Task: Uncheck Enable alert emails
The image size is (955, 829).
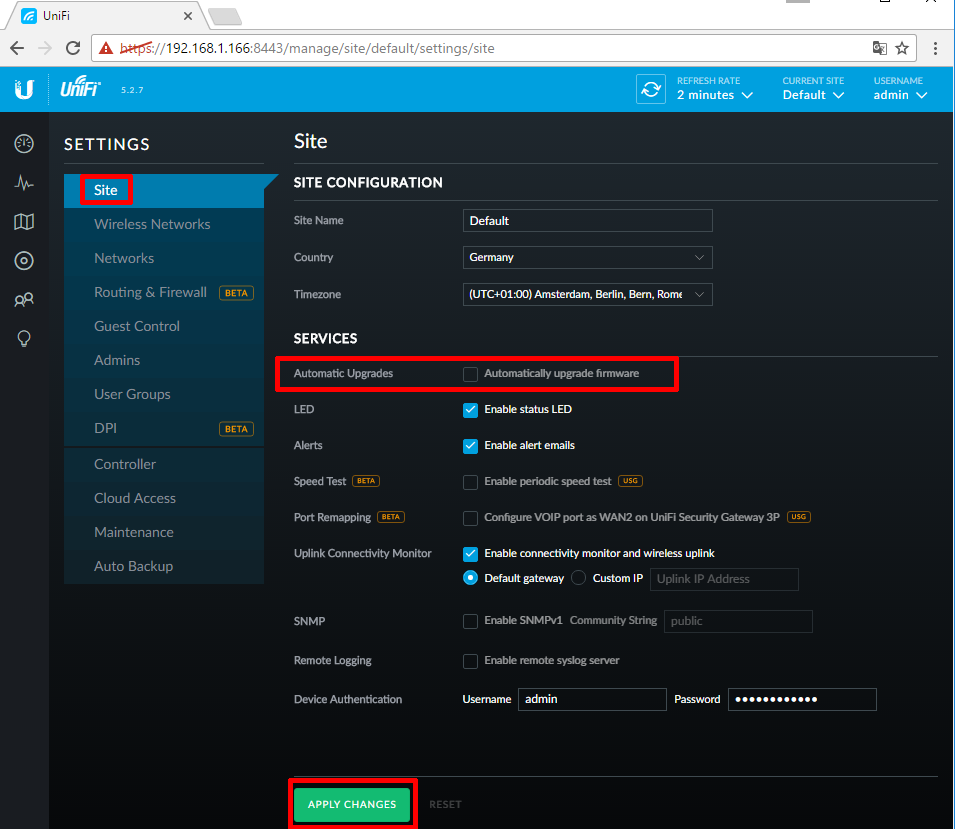Action: coord(470,446)
